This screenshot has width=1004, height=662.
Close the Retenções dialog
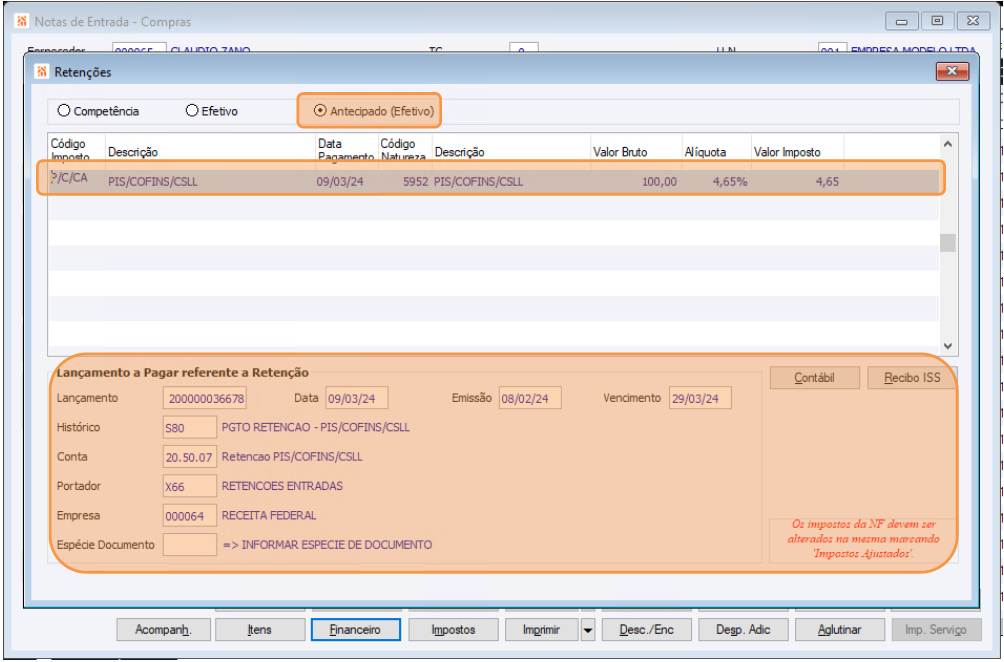tap(951, 71)
